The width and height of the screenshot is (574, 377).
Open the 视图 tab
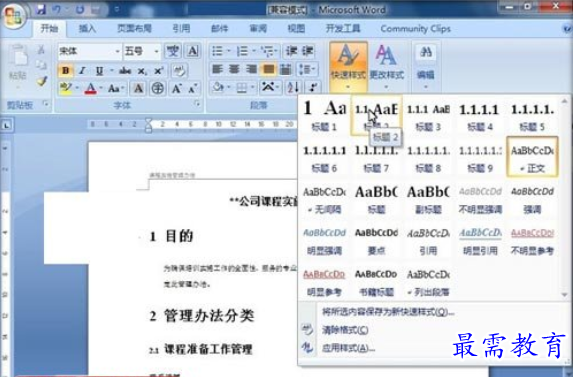pyautogui.click(x=296, y=29)
